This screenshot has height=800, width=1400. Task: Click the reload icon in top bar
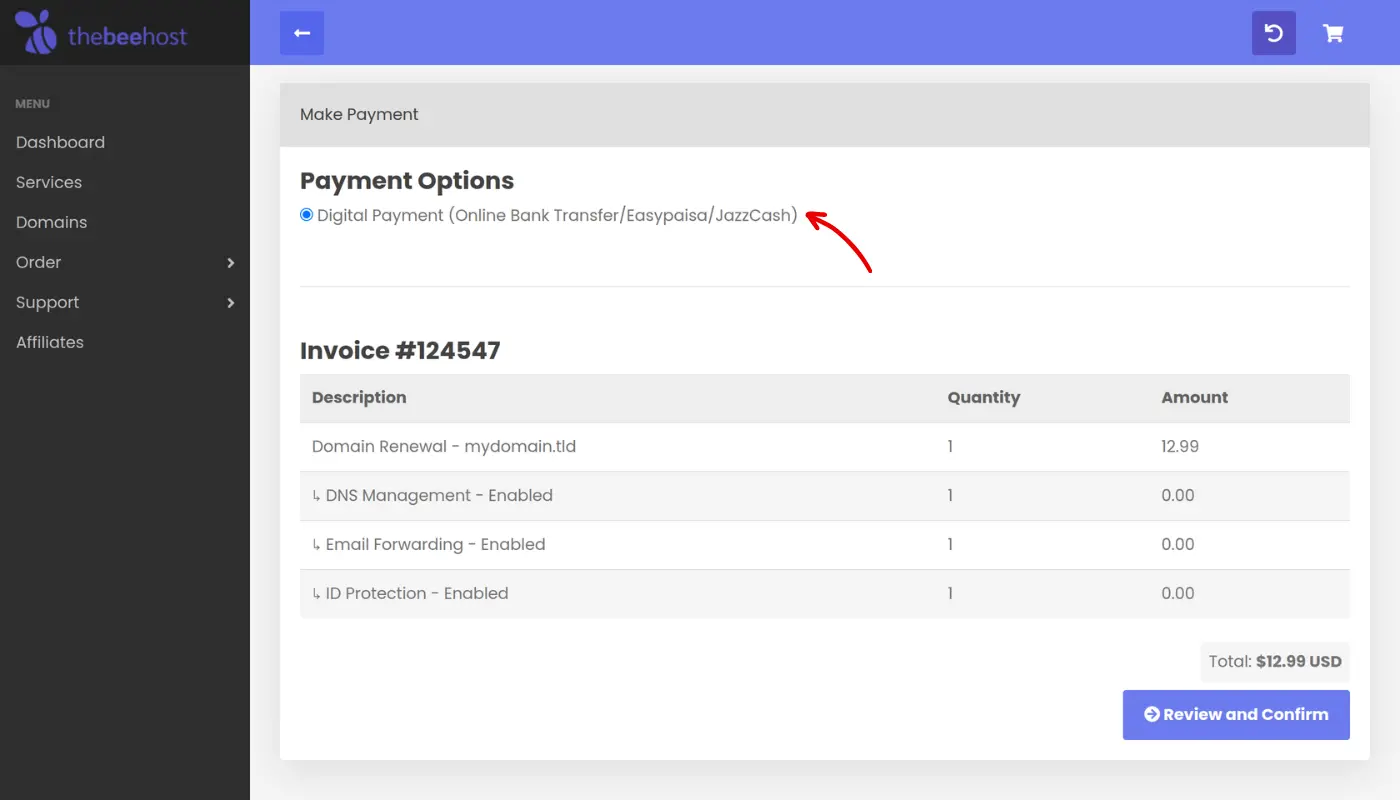tap(1273, 33)
